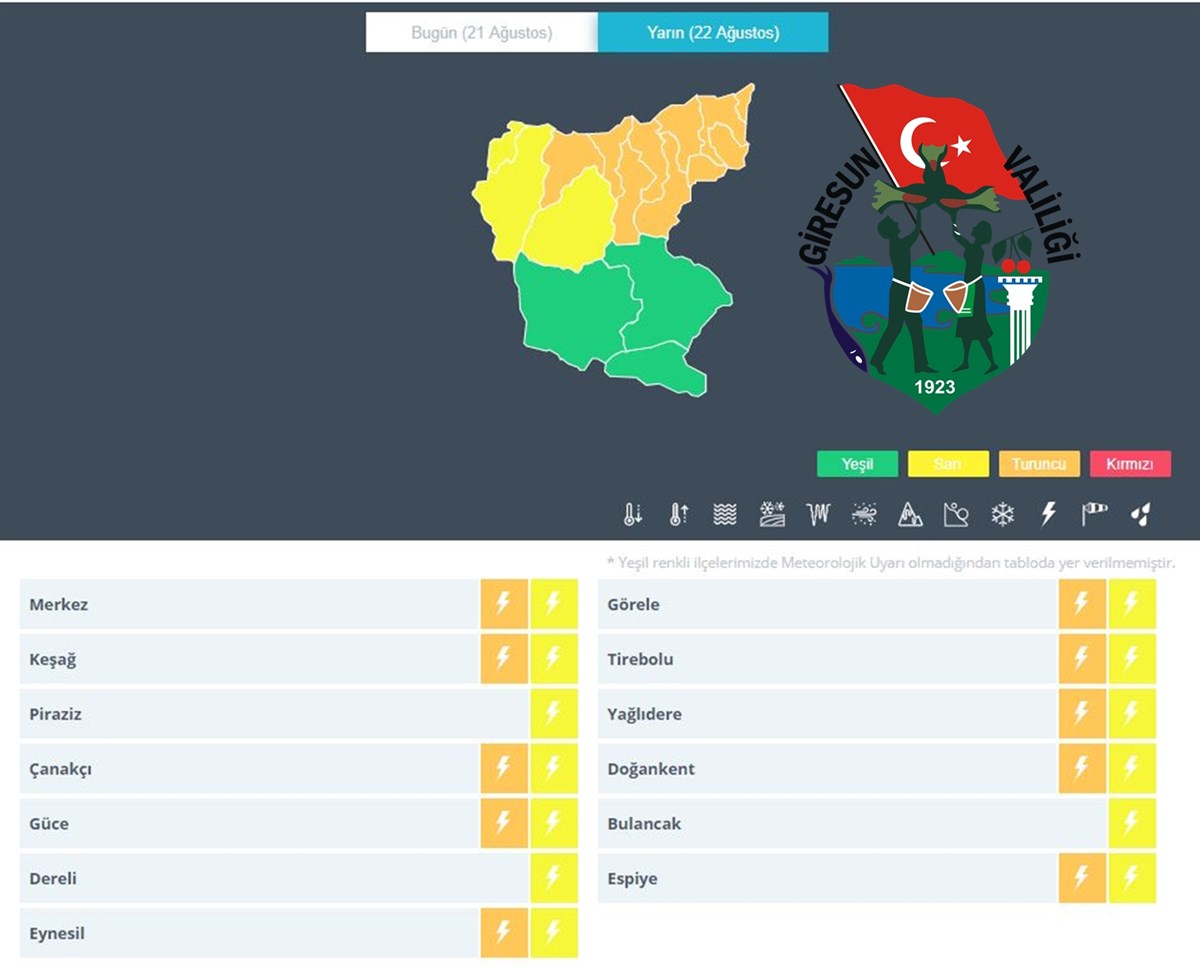Select the snow-covered ground frost icon

coord(772,514)
